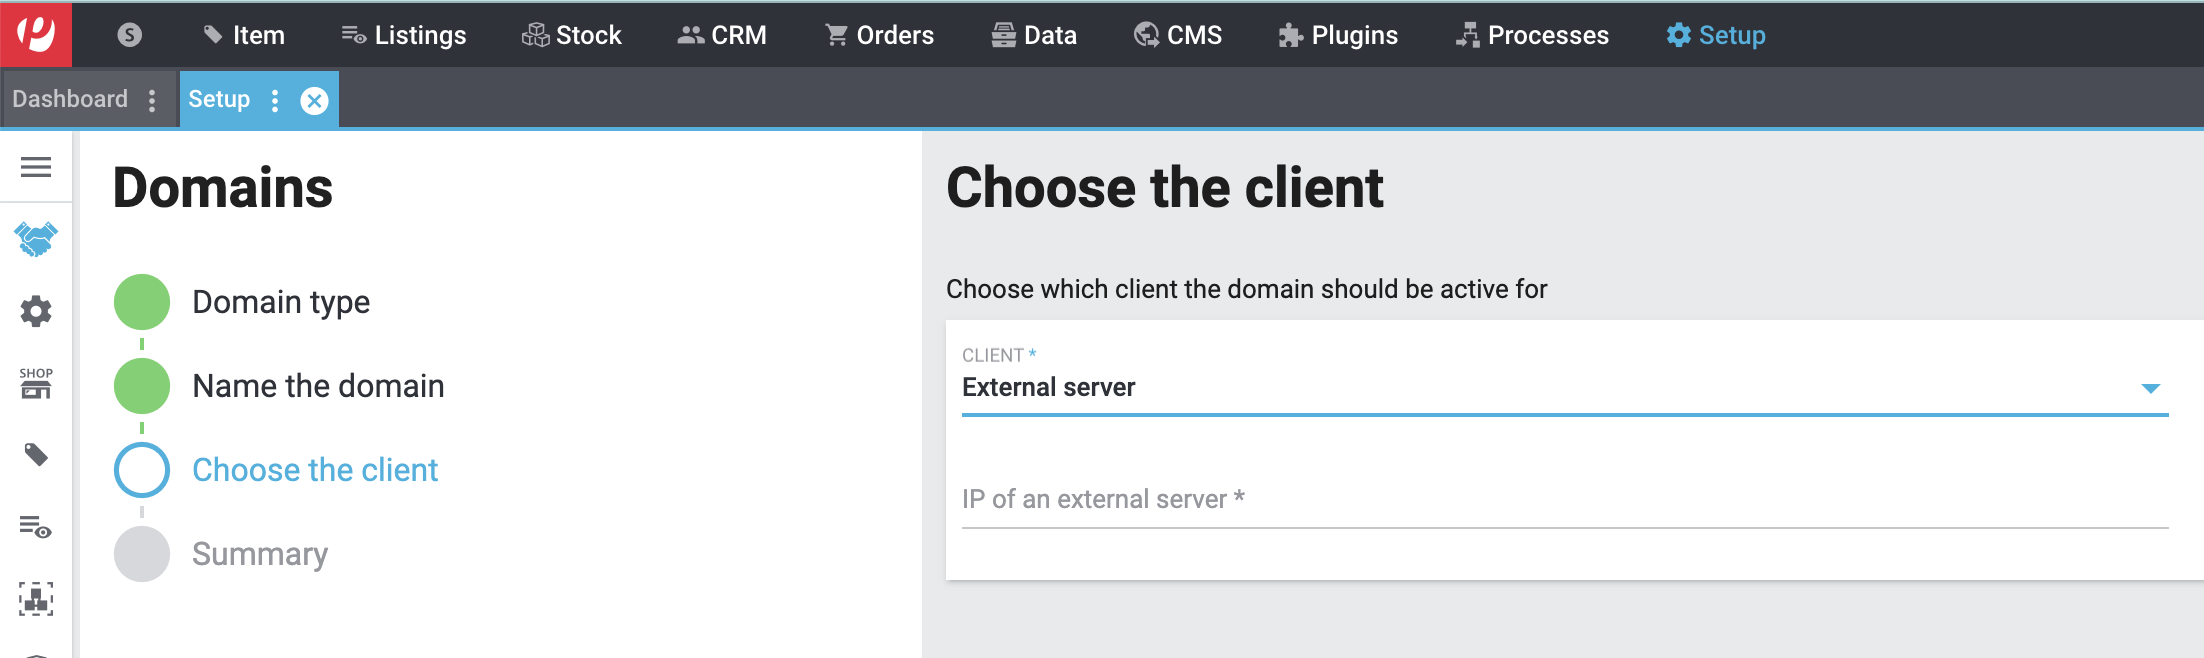Select the Shop icon in sidebar
This screenshot has height=658, width=2204.
click(x=36, y=383)
